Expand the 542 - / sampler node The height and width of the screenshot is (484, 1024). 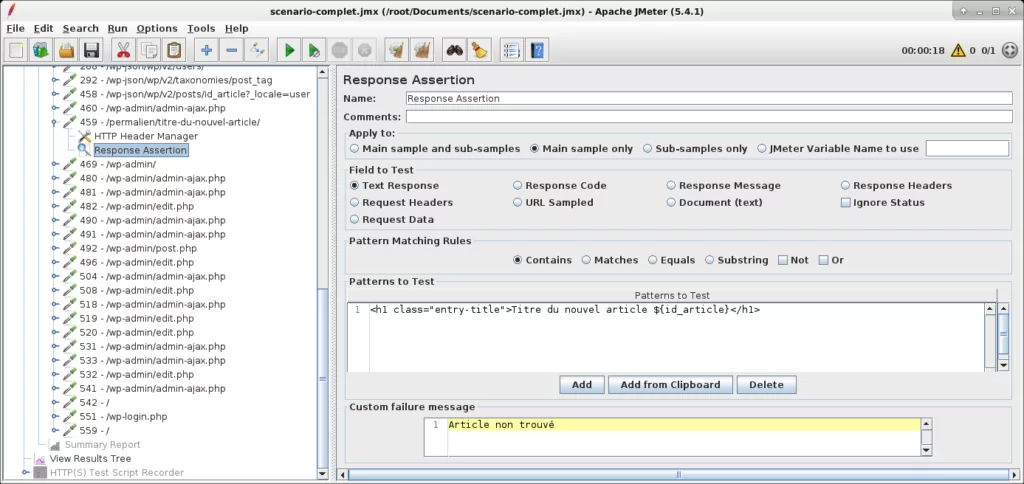(55, 402)
